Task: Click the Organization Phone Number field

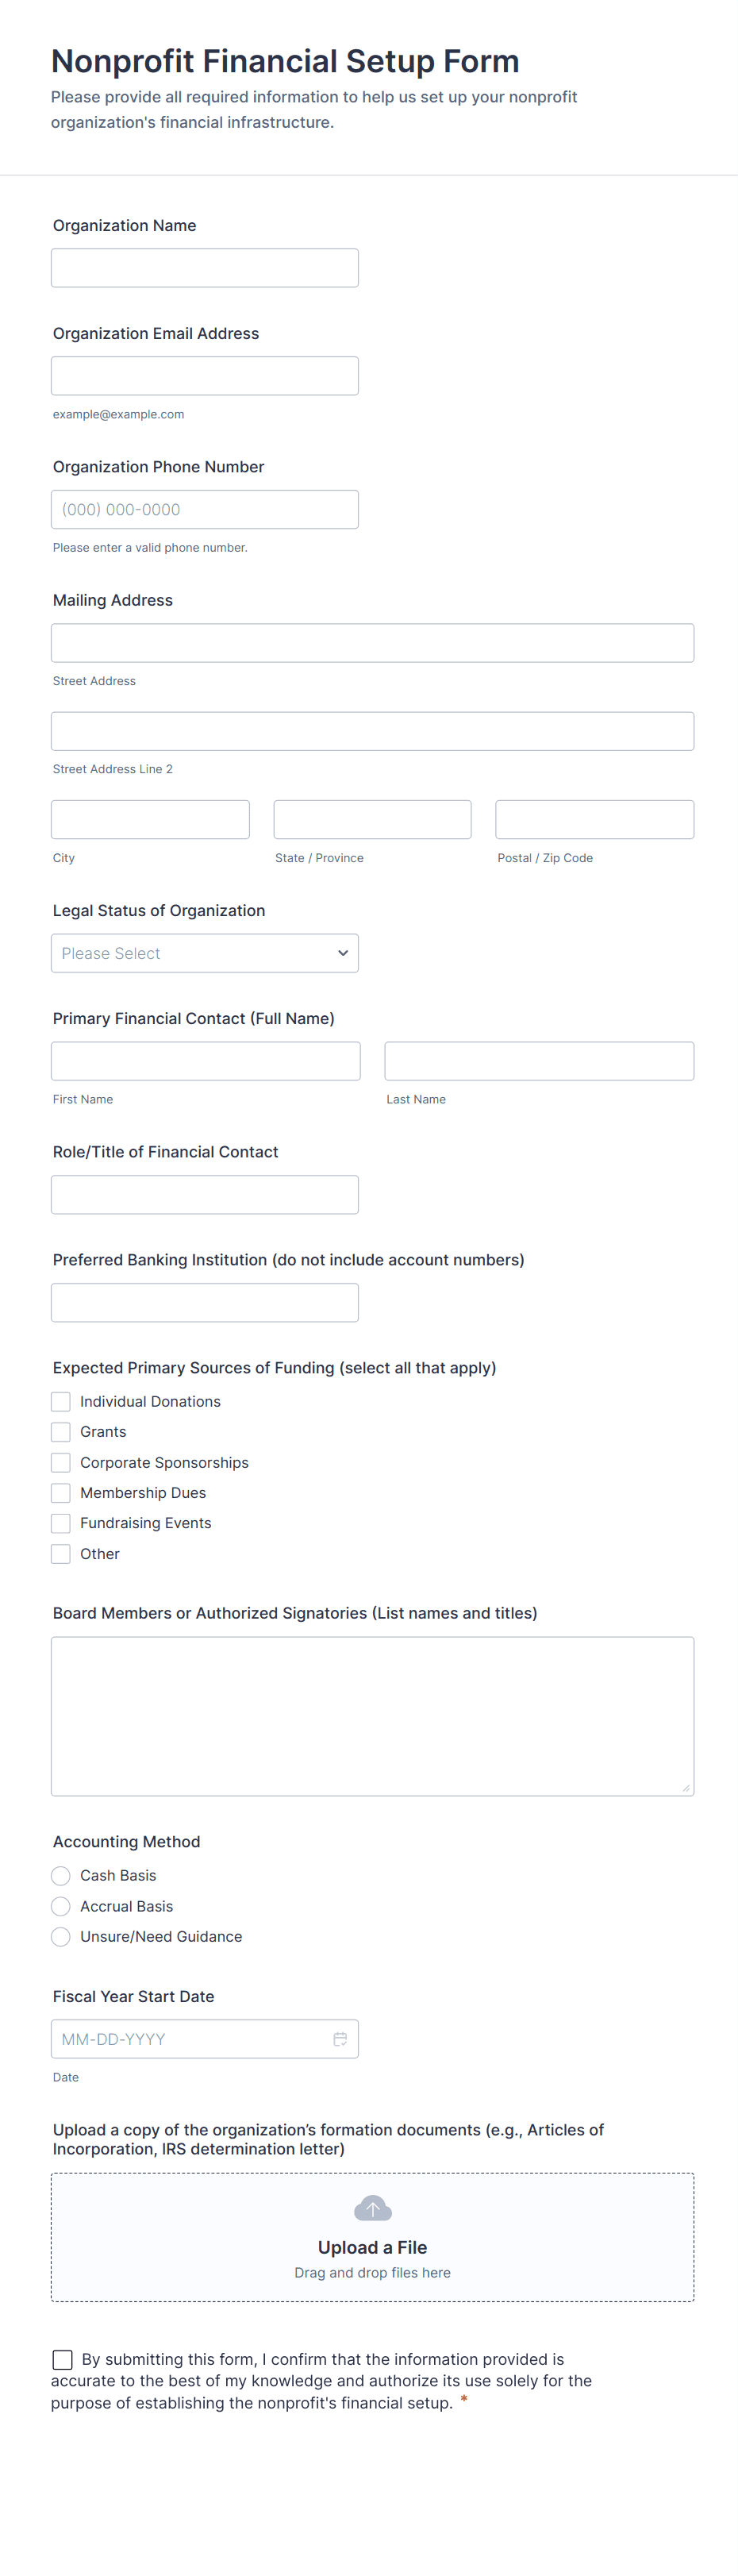Action: [x=205, y=509]
